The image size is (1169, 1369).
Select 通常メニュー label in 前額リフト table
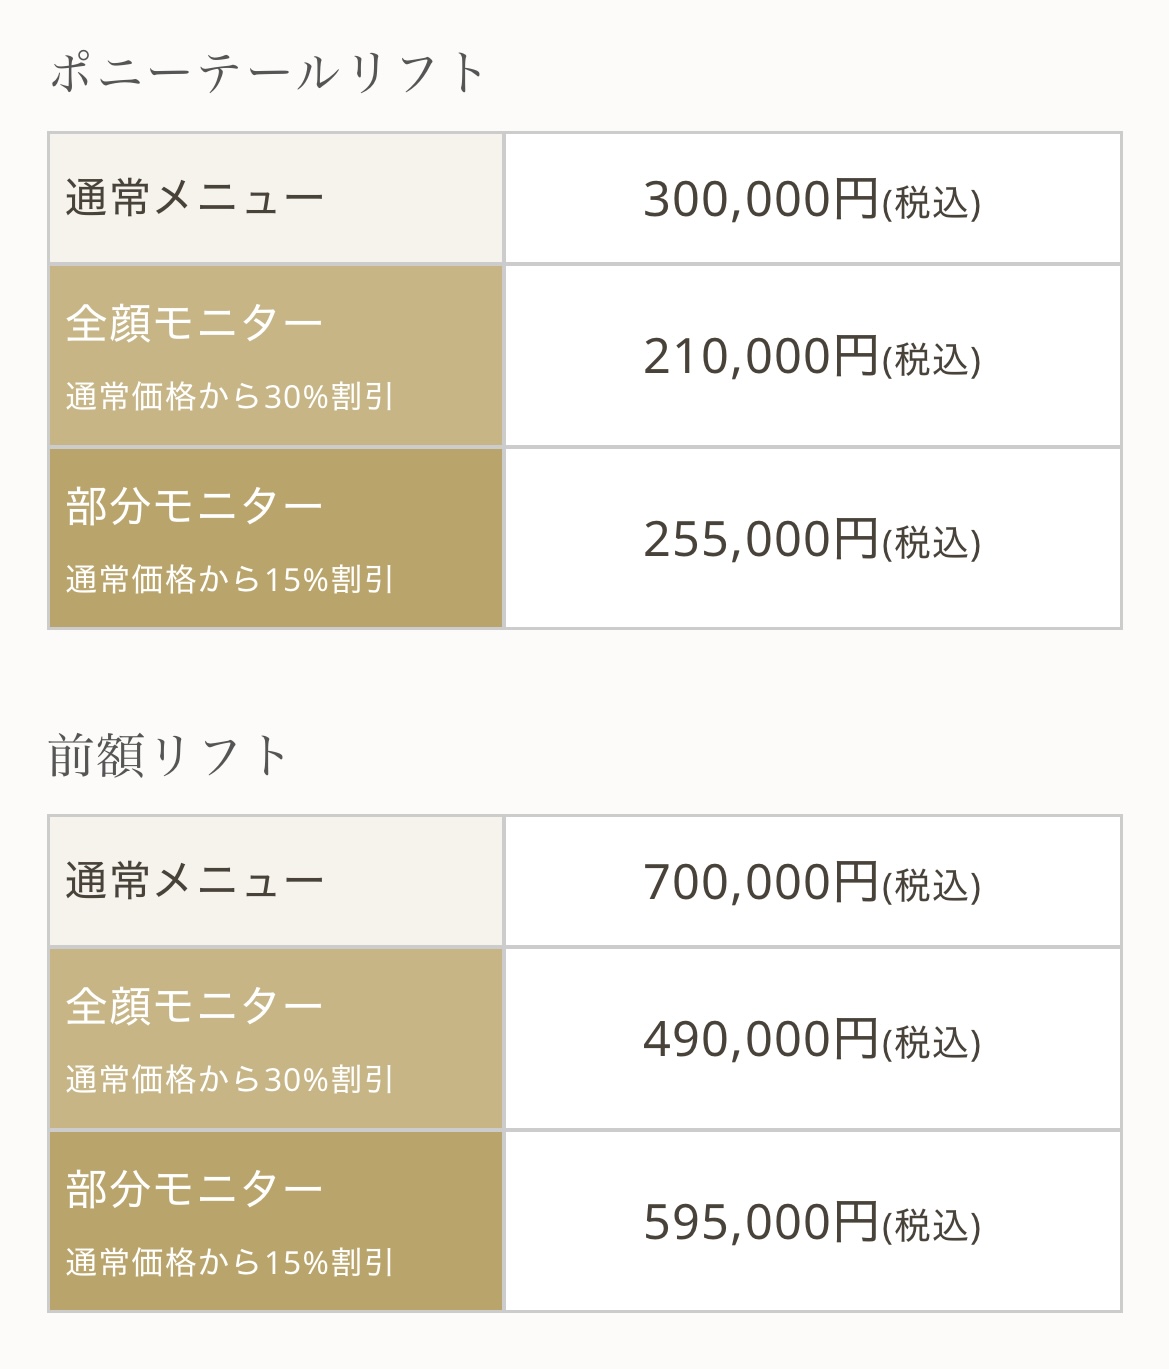pyautogui.click(x=195, y=881)
